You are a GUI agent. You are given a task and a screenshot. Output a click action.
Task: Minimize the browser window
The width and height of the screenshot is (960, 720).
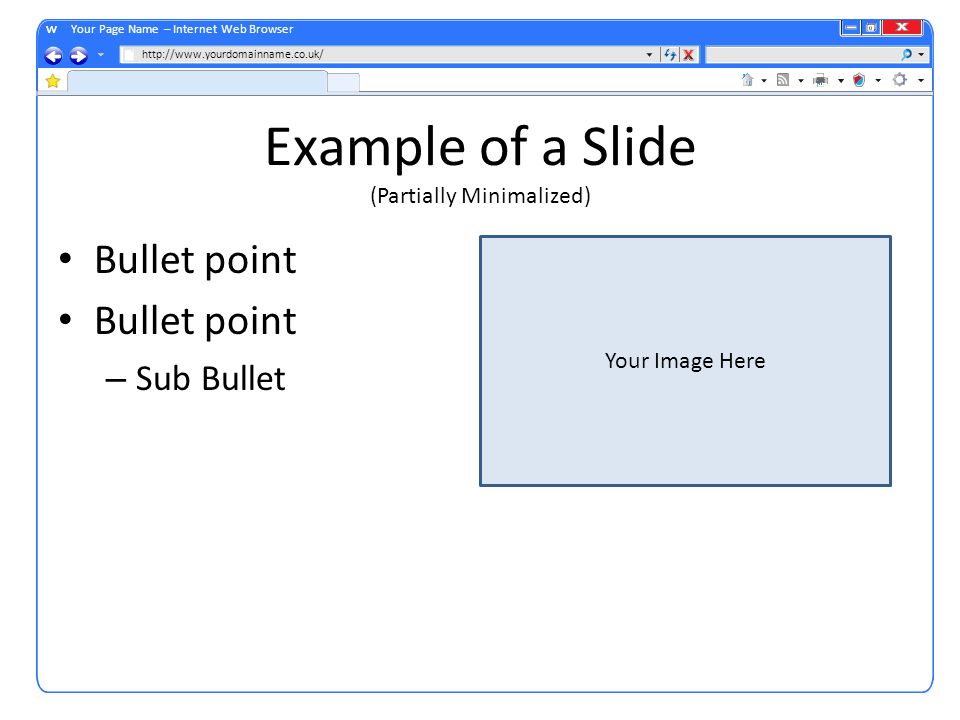[851, 28]
